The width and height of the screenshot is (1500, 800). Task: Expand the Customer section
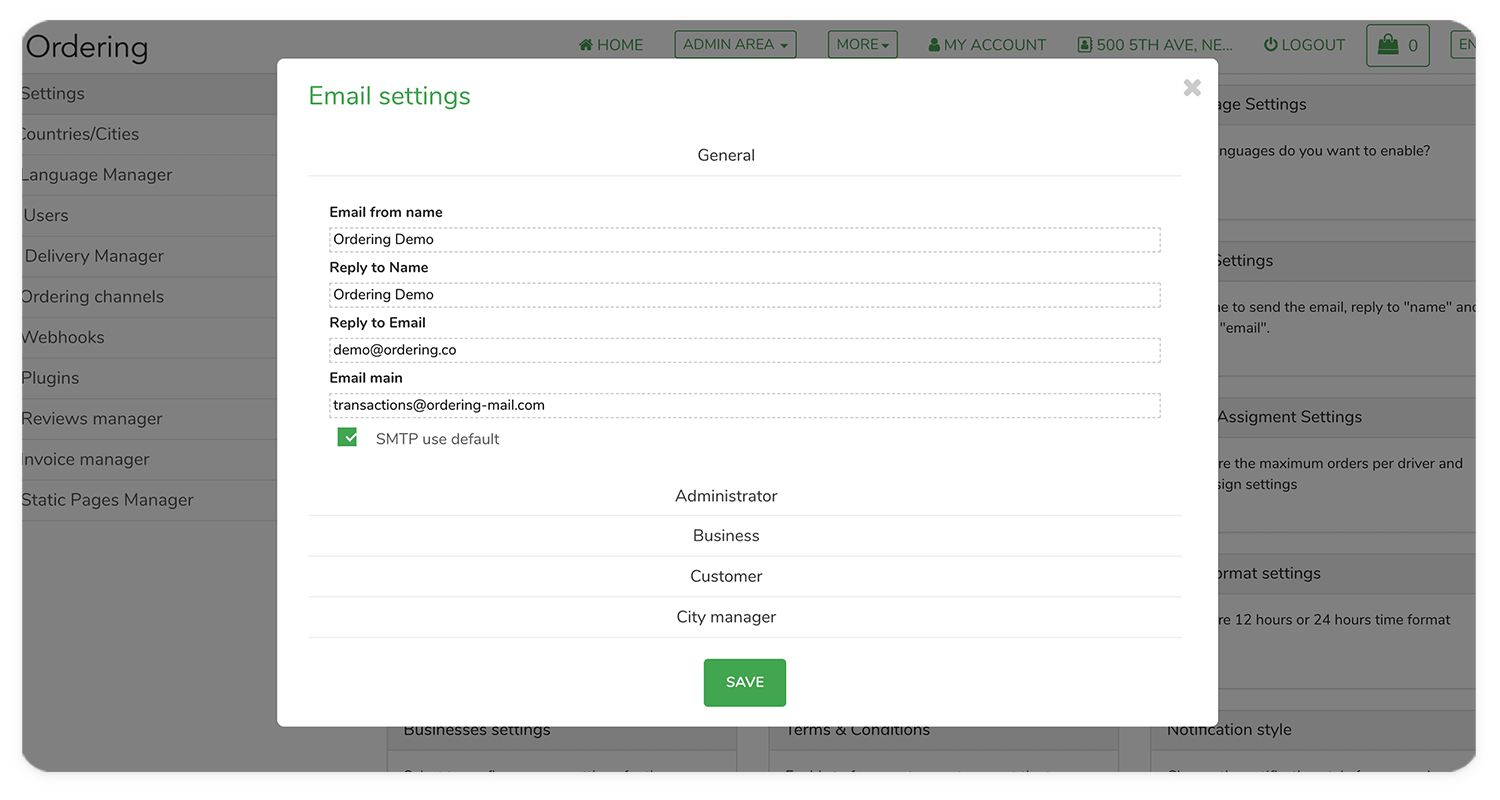(745, 576)
